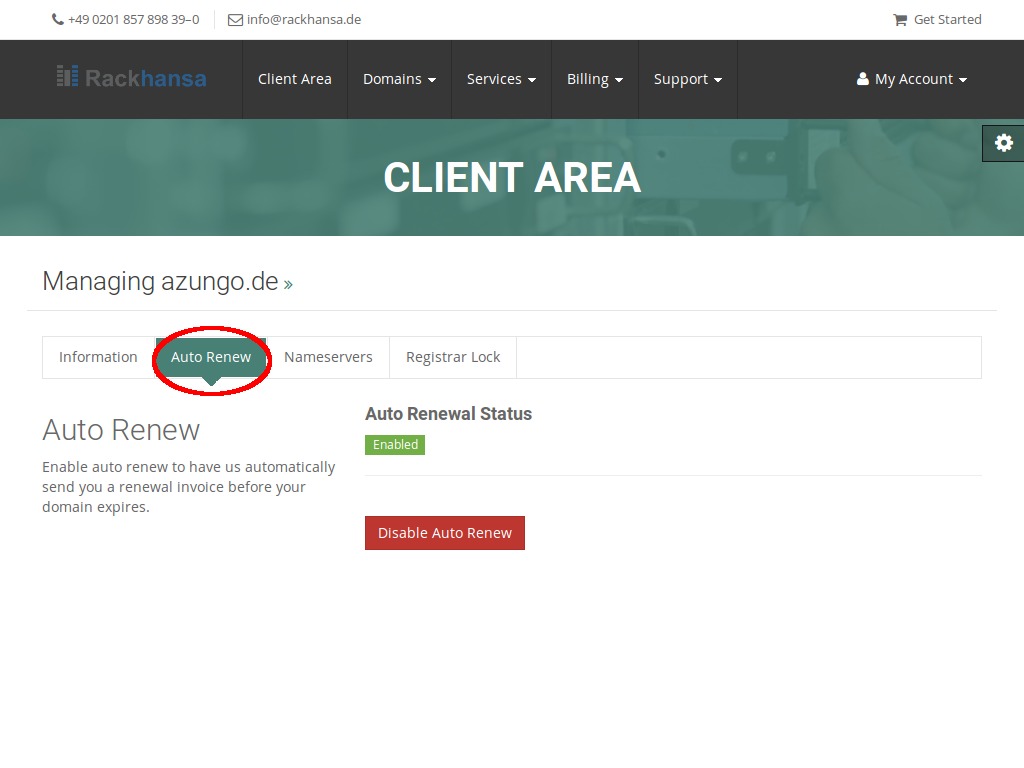Switch to the Registrar Lock tab

click(453, 357)
